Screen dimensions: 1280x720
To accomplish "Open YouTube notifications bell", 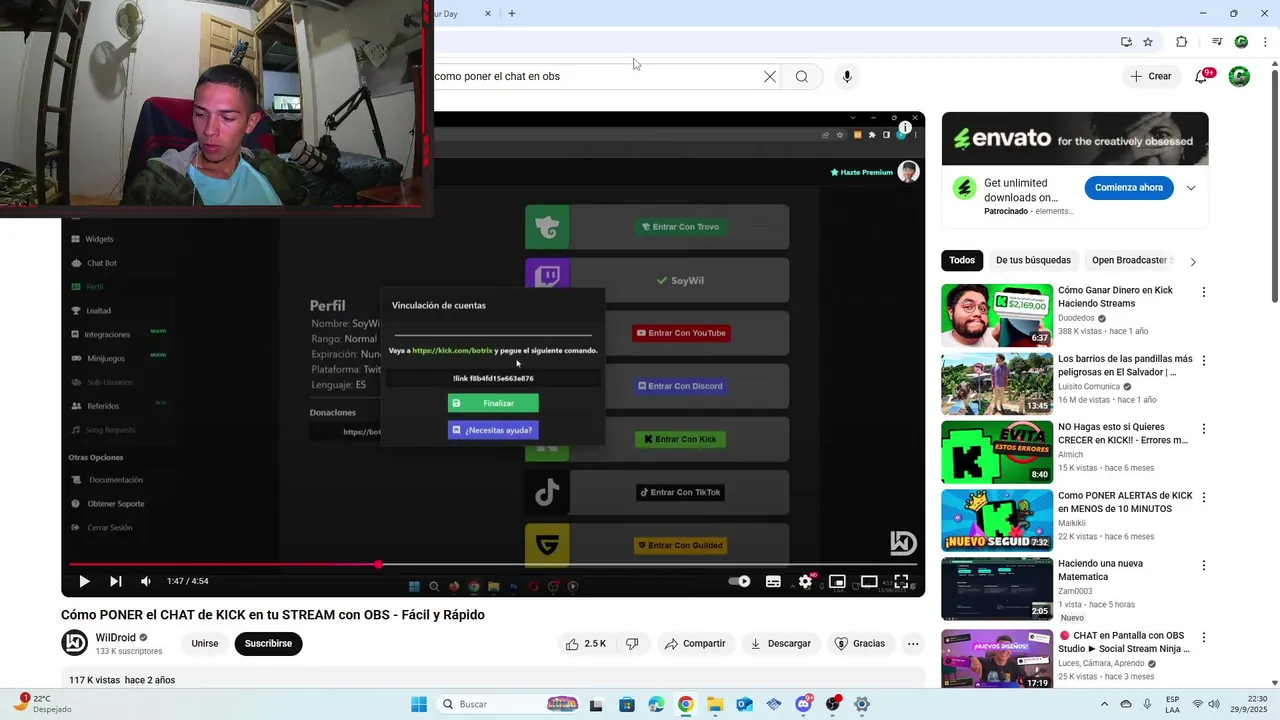I will (x=1201, y=76).
